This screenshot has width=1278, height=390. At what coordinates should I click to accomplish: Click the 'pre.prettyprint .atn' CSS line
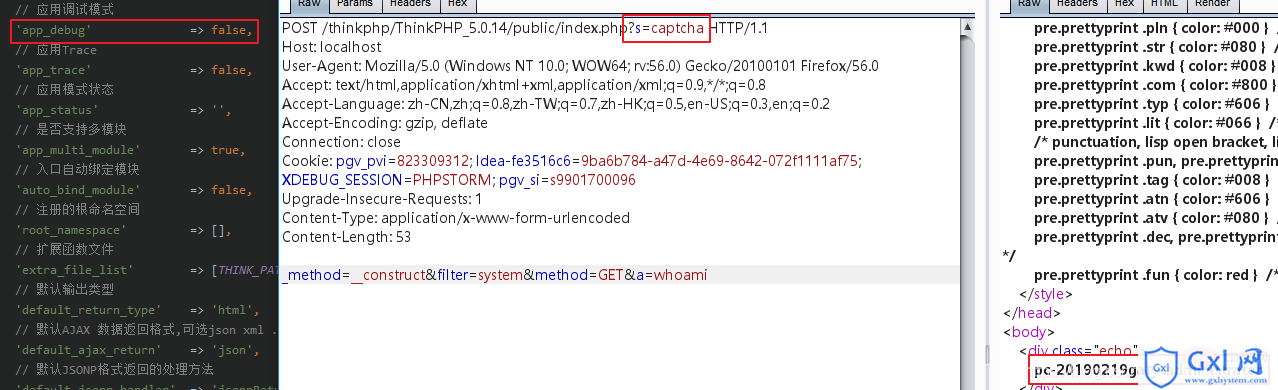(1155, 199)
